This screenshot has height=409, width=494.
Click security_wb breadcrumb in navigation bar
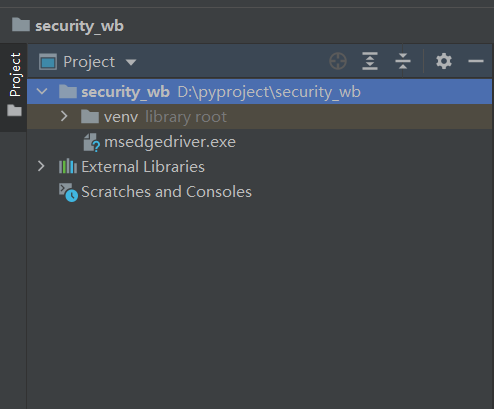79,26
